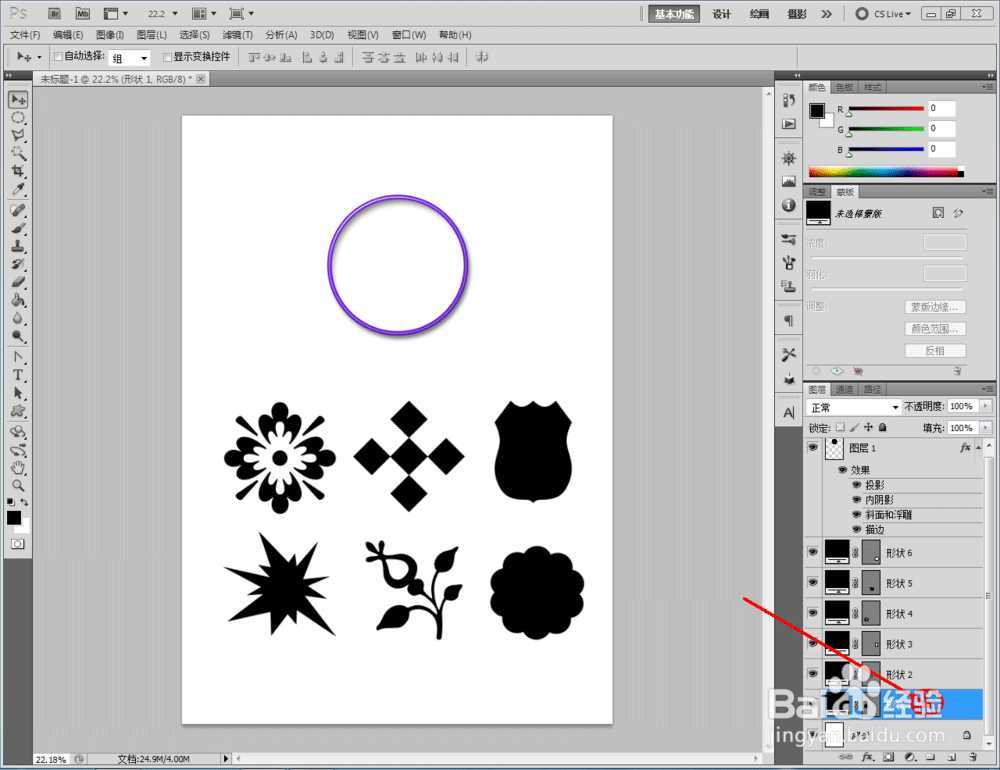Open the 不透明度 opacity dropdown arrow
This screenshot has height=770, width=1000.
pos(986,407)
